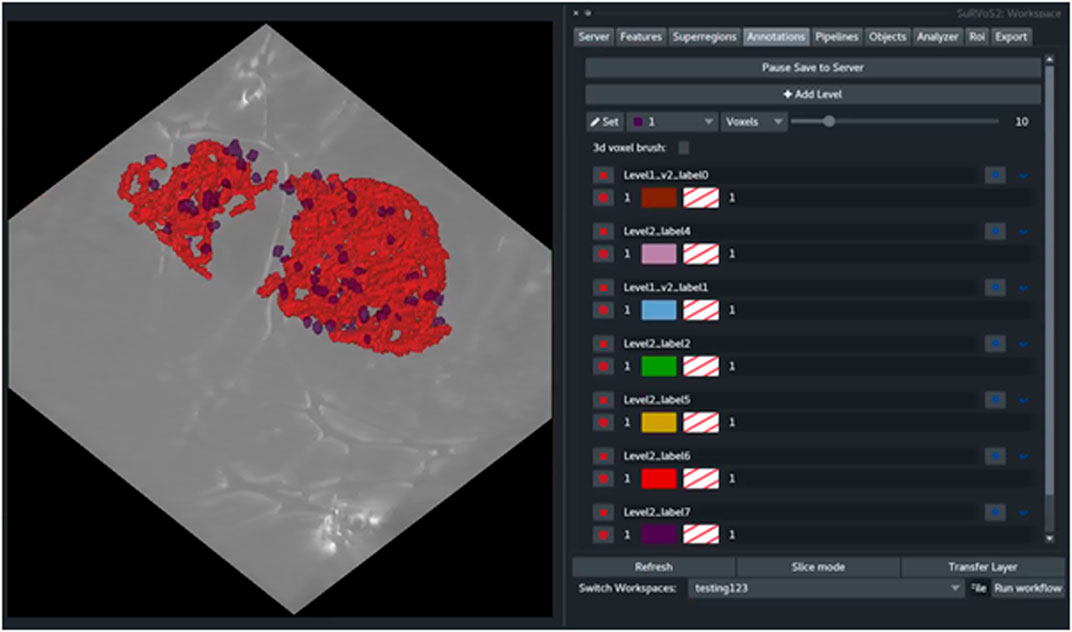
Task: Open the yellow color swatch of Level2_label5
Action: click(x=659, y=422)
